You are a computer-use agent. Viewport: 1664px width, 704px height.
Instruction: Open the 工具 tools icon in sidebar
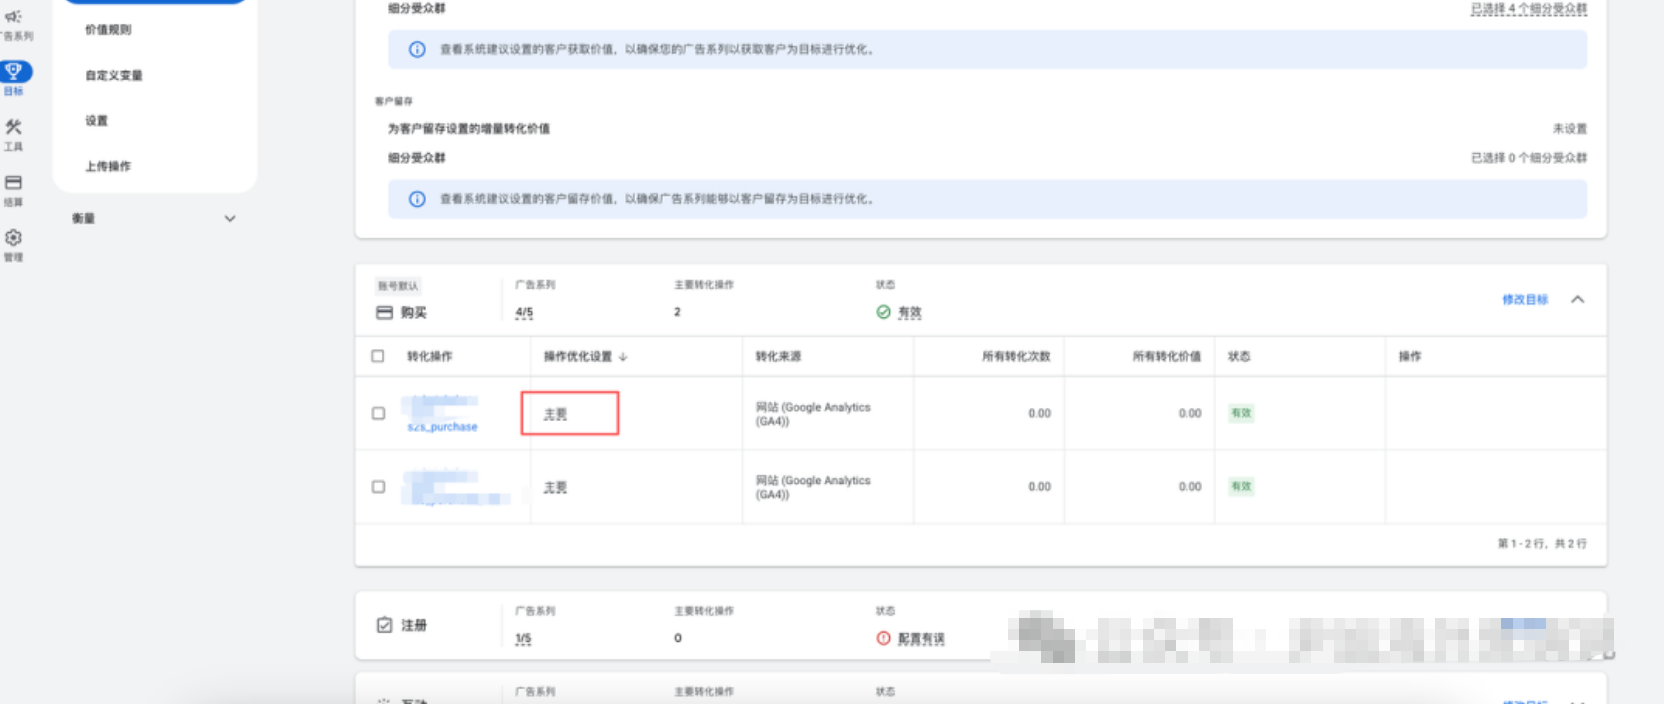[13, 127]
